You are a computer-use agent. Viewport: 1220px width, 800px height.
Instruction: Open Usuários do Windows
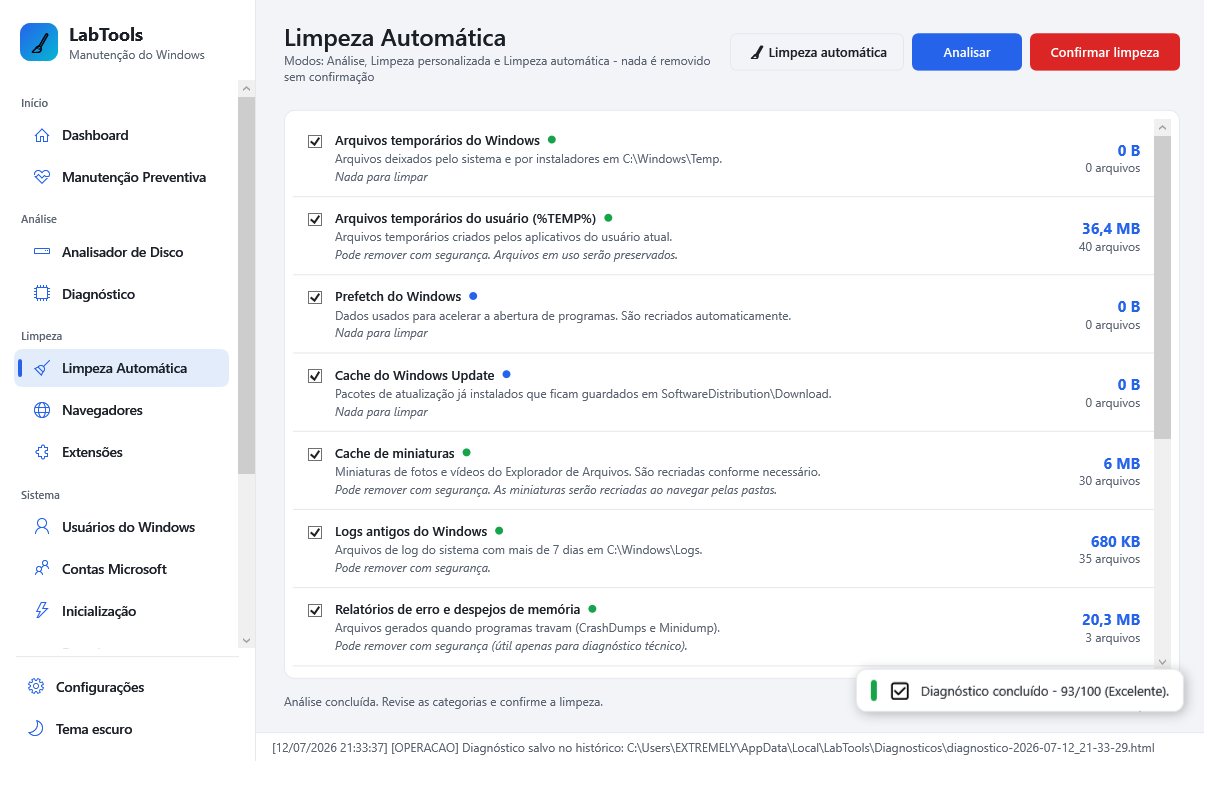122,527
